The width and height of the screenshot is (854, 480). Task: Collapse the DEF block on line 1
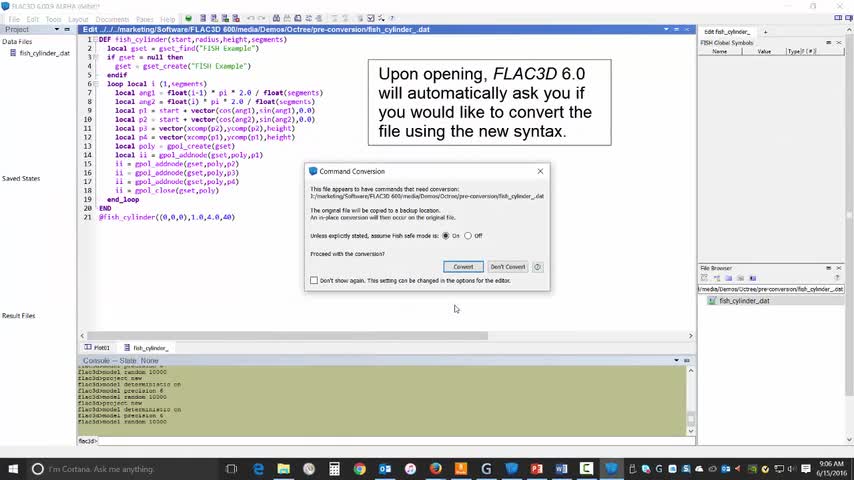(x=95, y=40)
